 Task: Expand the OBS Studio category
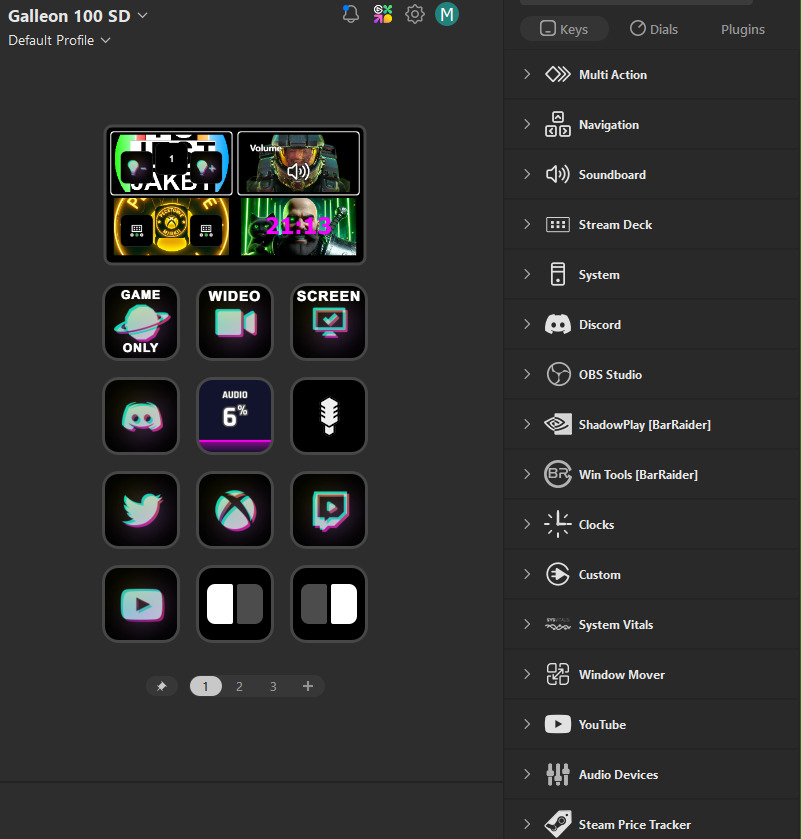[610, 375]
